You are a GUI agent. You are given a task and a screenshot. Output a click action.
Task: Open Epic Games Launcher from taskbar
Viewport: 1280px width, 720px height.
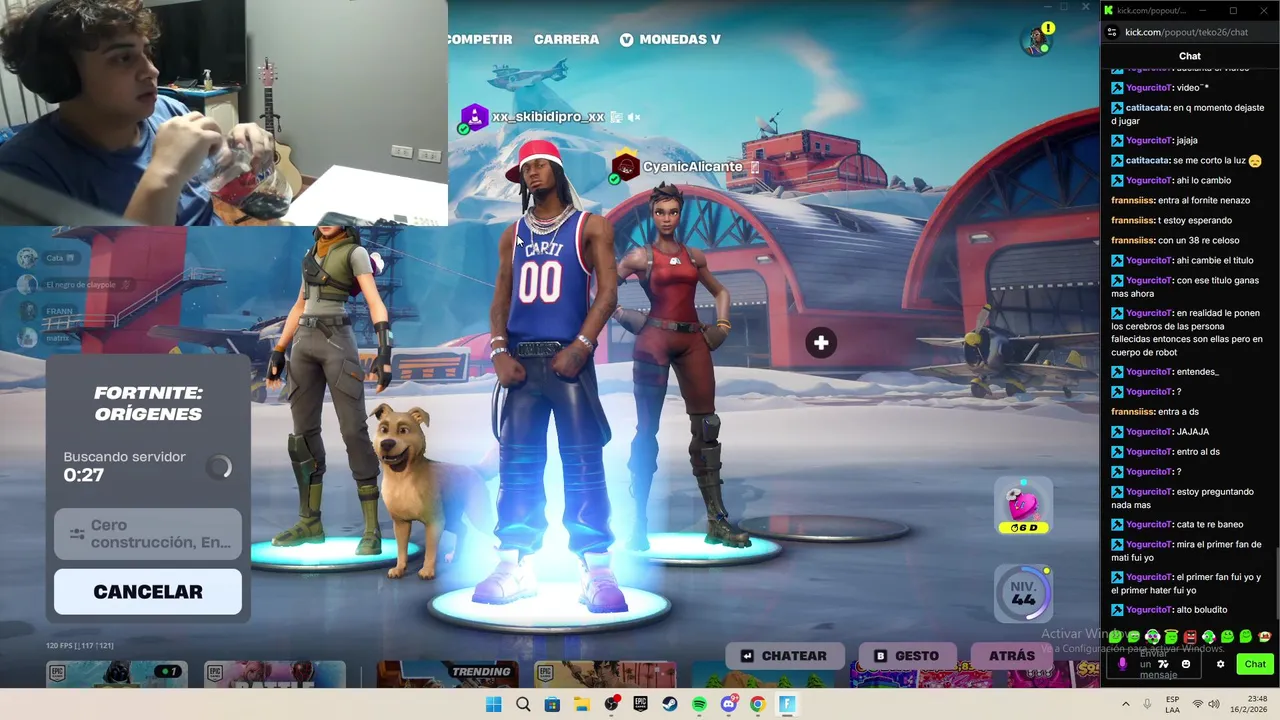(x=640, y=705)
